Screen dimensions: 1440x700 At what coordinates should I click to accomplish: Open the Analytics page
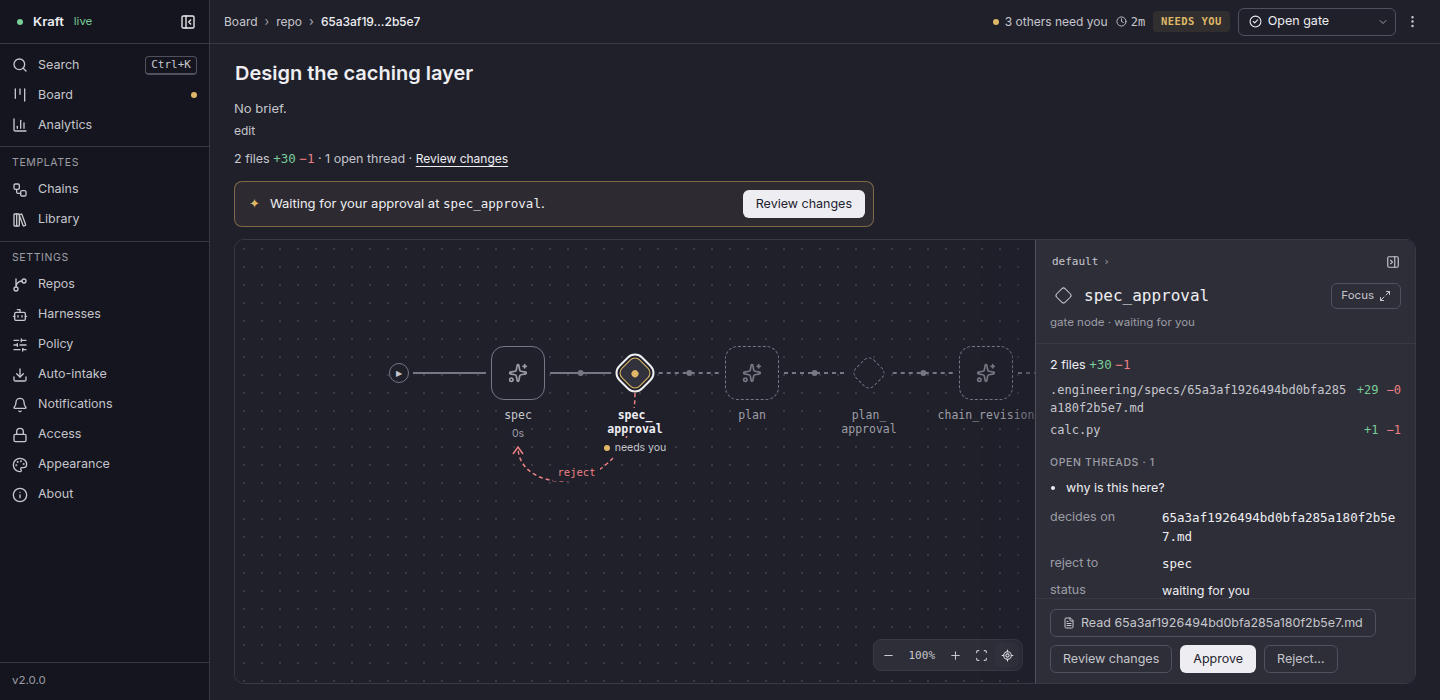[x=104, y=125]
